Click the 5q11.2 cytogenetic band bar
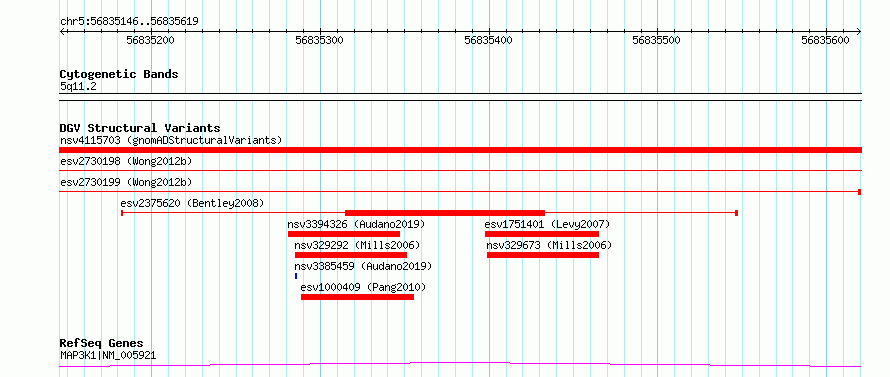 460,97
